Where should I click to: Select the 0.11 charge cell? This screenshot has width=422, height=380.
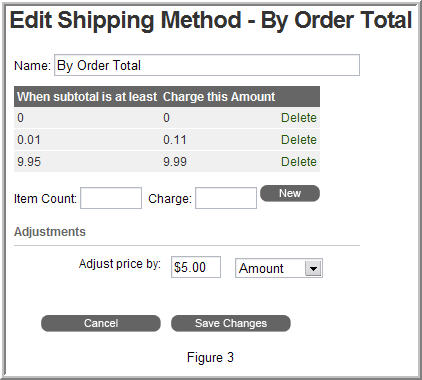tap(175, 140)
